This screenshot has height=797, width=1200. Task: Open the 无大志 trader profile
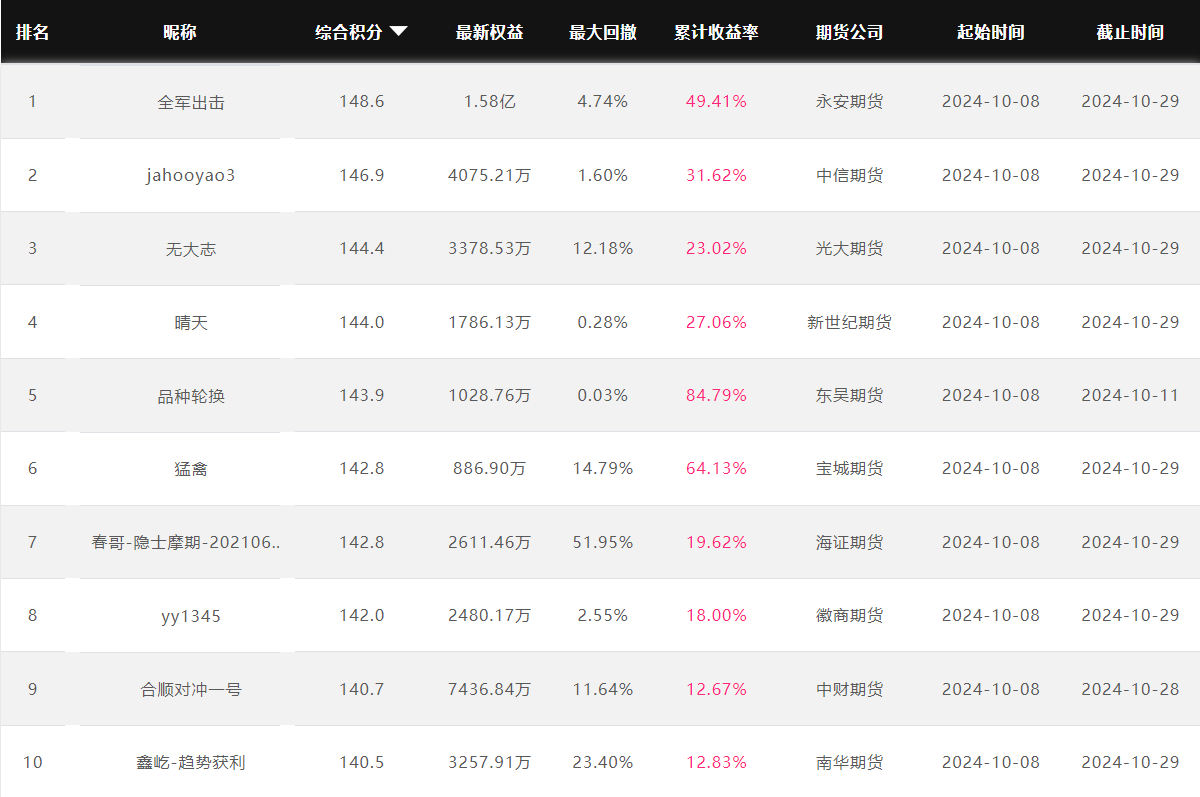(x=191, y=248)
